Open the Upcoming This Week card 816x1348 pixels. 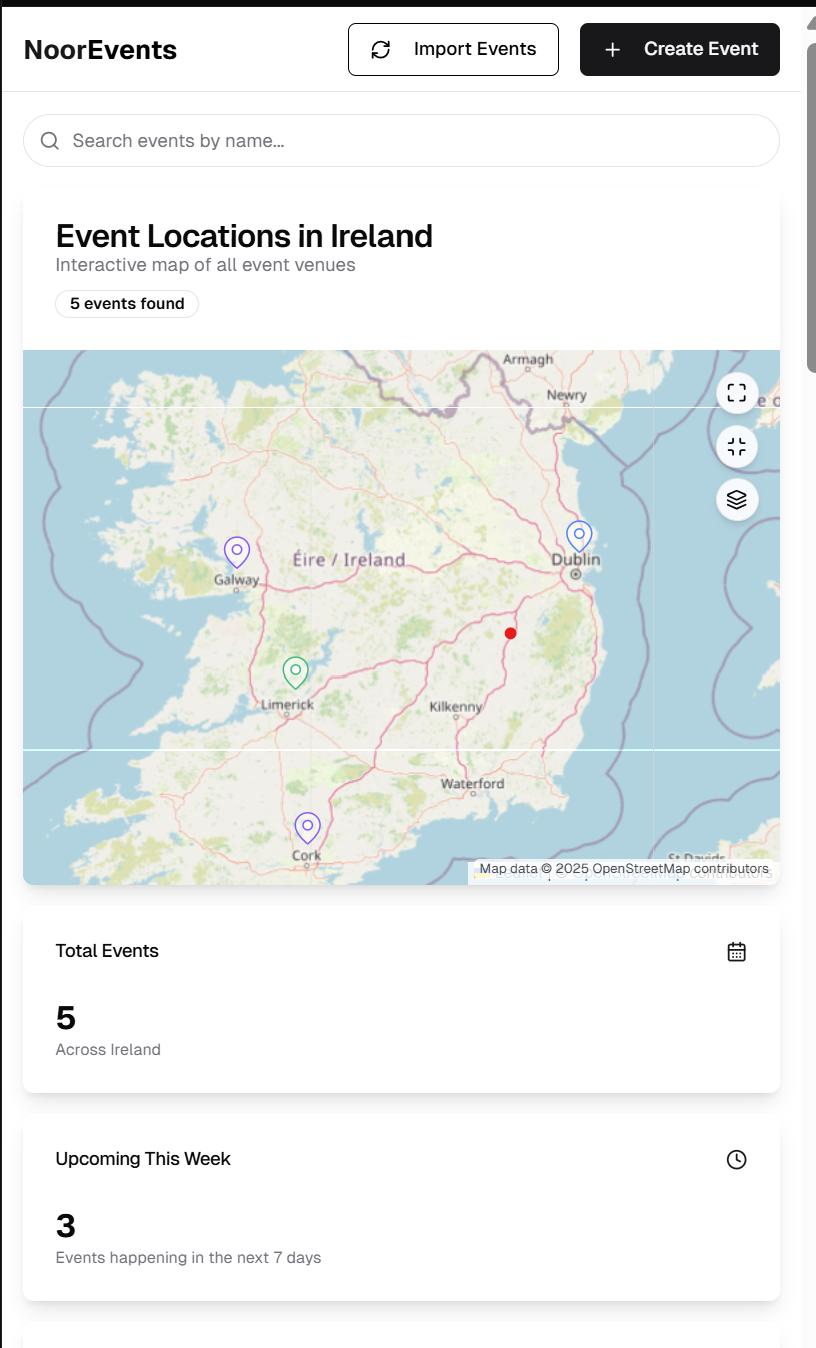click(x=401, y=1207)
